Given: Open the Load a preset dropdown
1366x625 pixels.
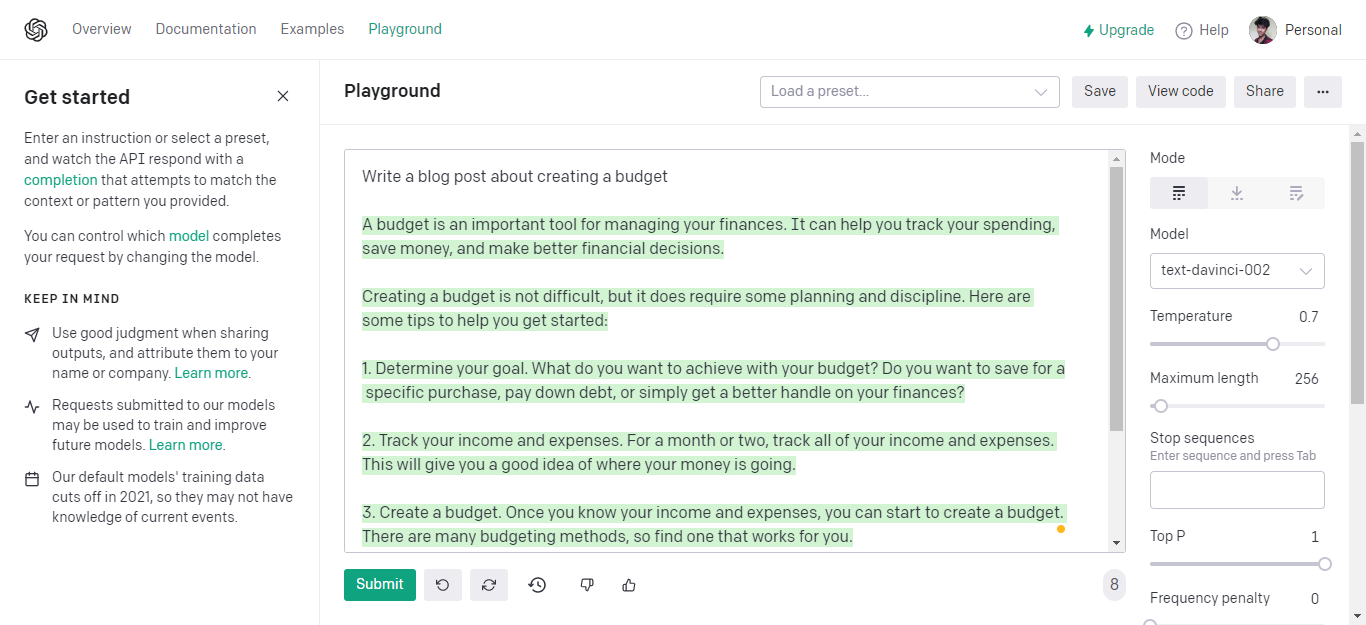Looking at the screenshot, I should [910, 91].
